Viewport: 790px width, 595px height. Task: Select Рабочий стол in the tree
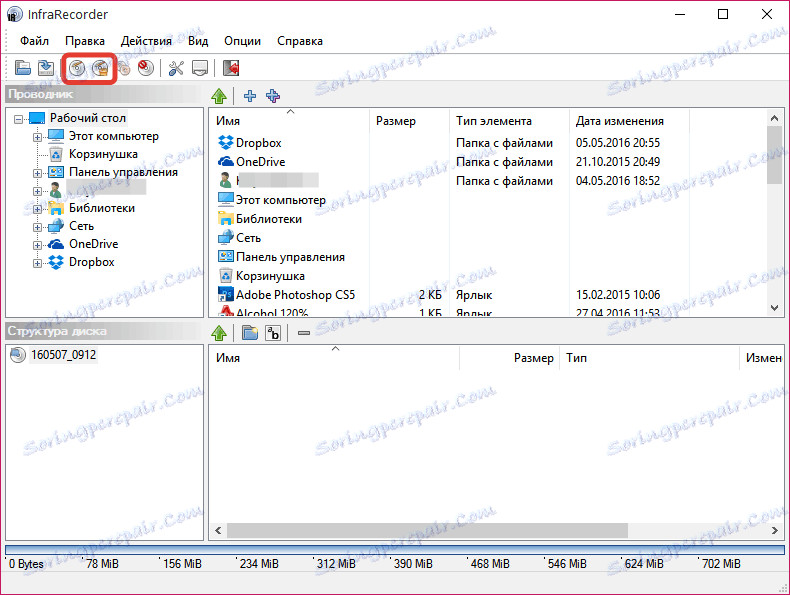click(x=88, y=118)
